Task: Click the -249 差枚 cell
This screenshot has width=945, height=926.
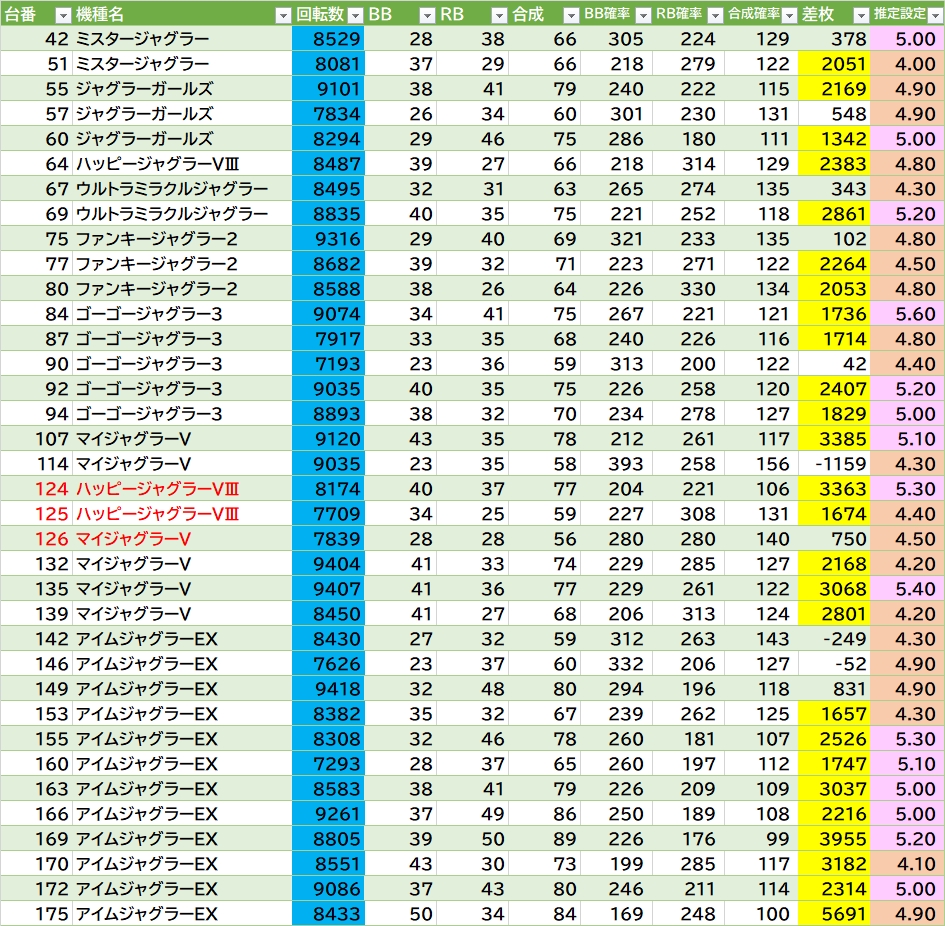Action: 834,639
